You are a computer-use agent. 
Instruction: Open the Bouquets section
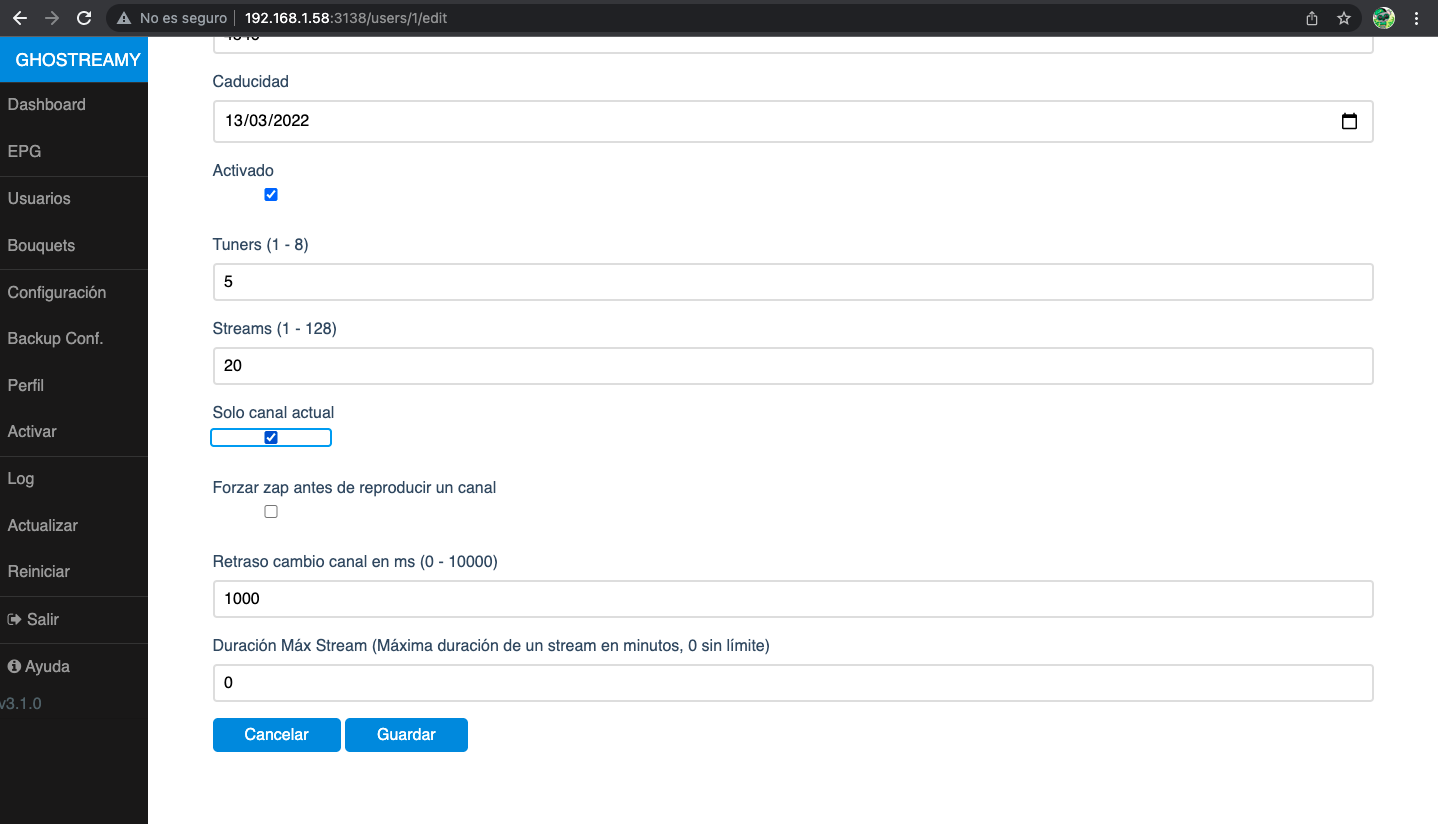click(41, 246)
